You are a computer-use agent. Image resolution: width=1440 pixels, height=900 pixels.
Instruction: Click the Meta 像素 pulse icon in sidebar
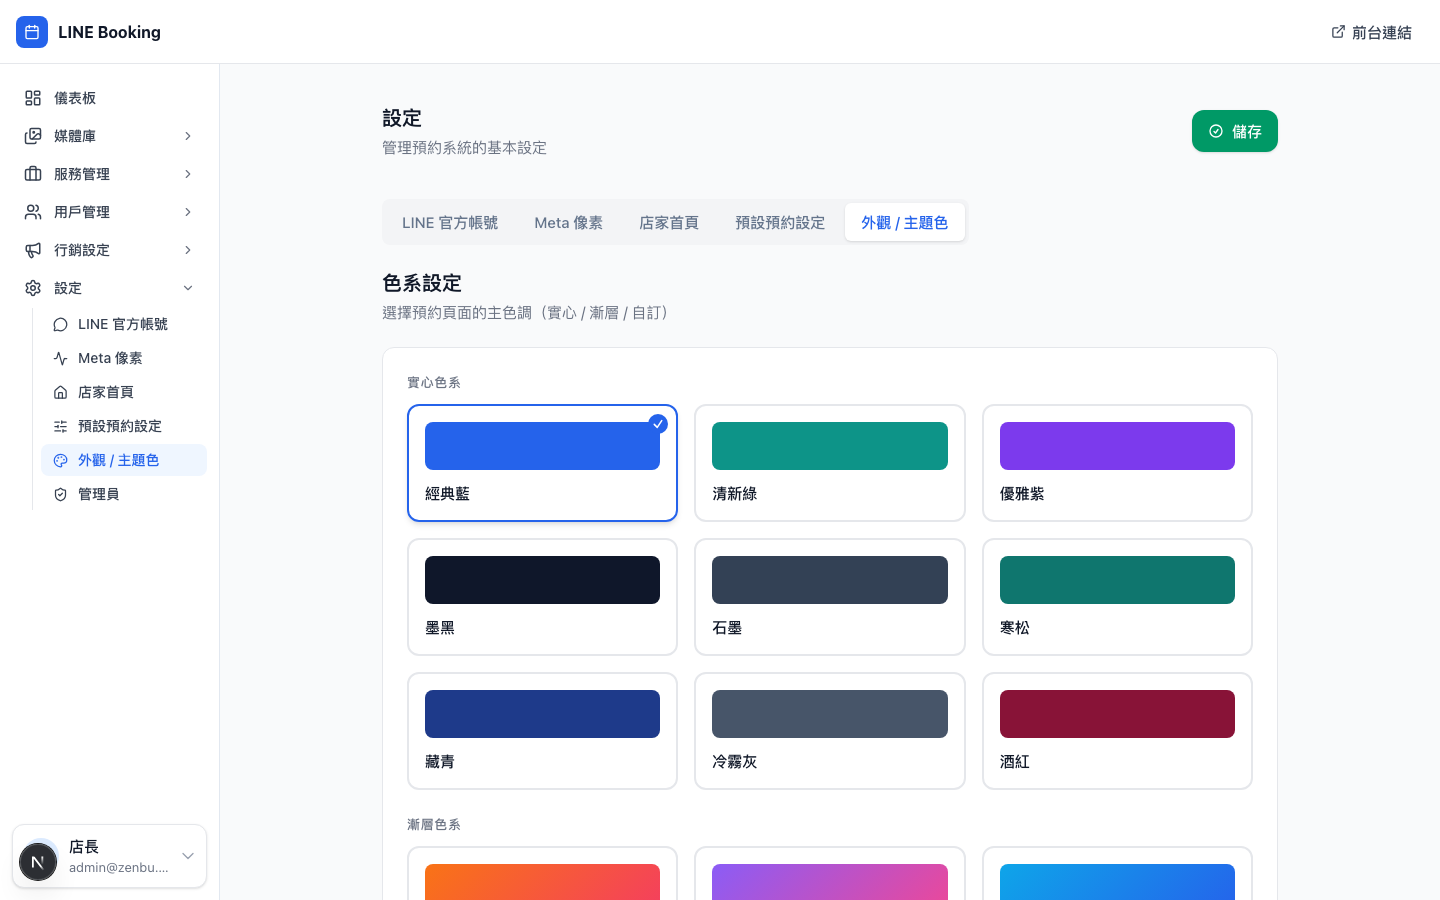click(x=60, y=358)
